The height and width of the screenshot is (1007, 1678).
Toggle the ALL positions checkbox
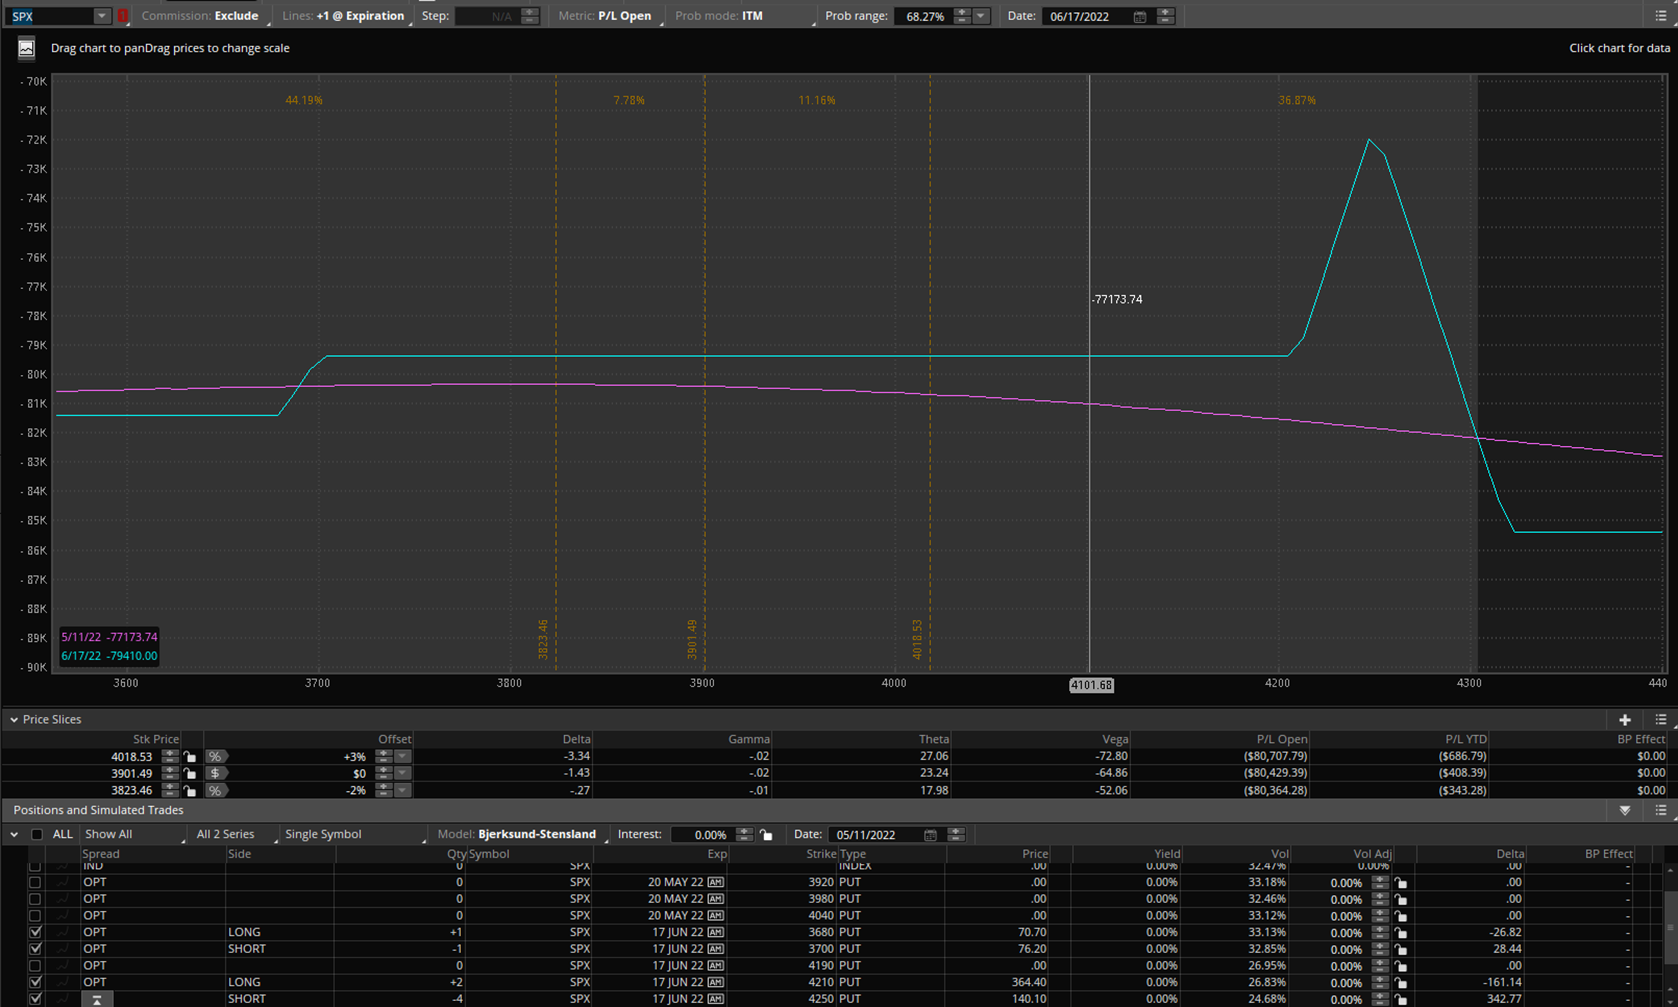pos(37,834)
